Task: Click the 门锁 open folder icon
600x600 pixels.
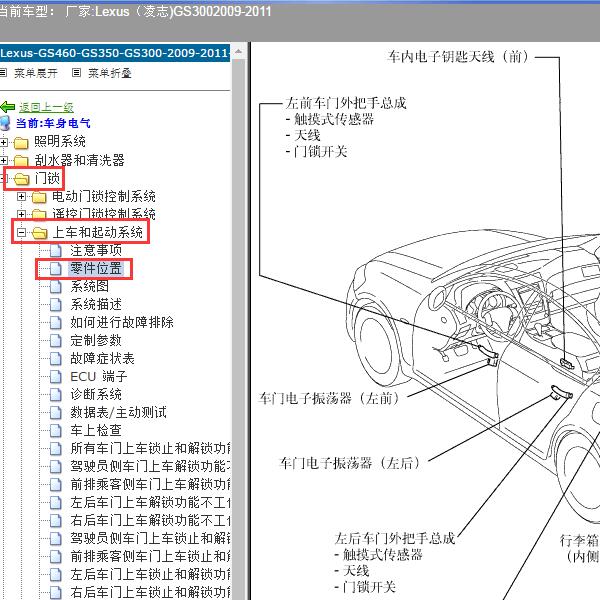Action: (x=22, y=179)
